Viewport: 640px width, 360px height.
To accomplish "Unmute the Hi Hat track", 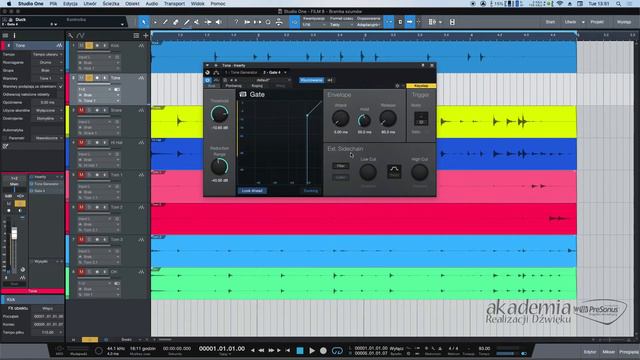I will click(x=81, y=142).
